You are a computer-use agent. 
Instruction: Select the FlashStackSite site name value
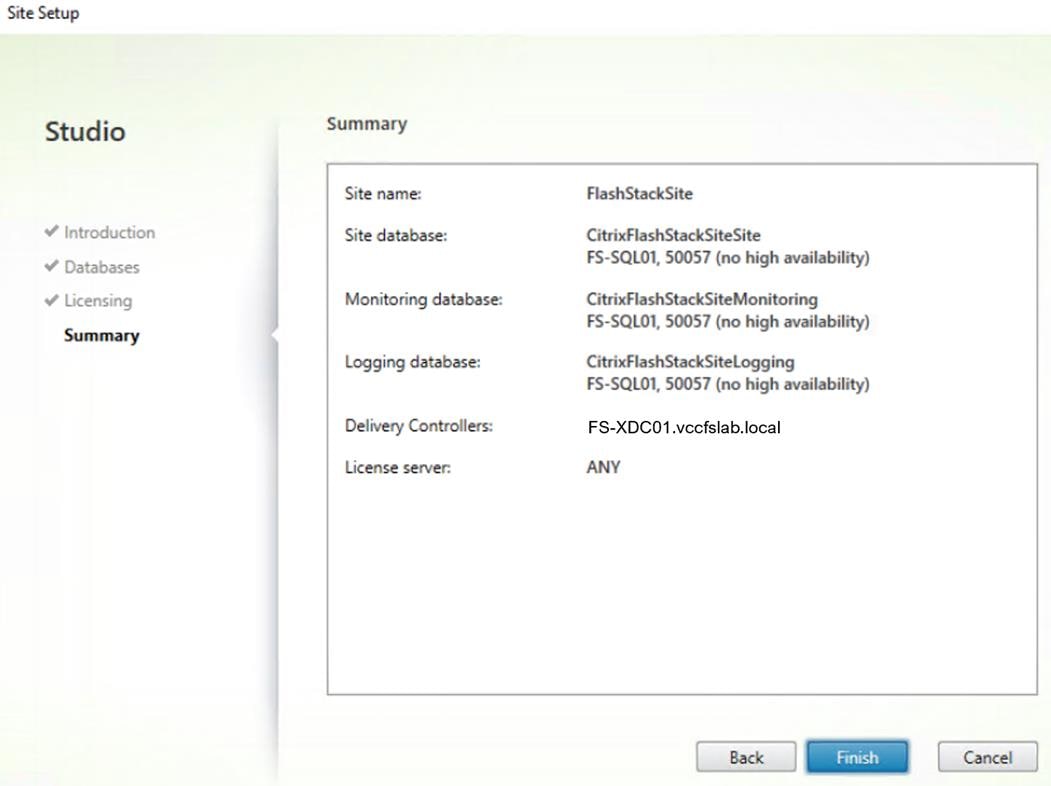pos(639,194)
